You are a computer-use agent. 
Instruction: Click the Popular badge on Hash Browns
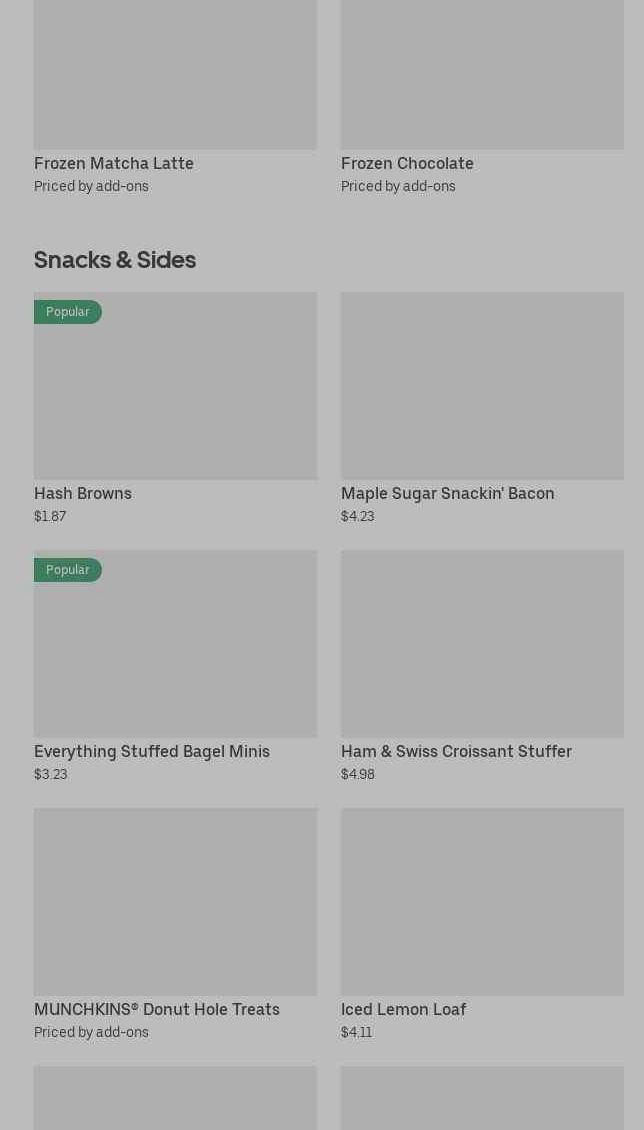point(68,312)
